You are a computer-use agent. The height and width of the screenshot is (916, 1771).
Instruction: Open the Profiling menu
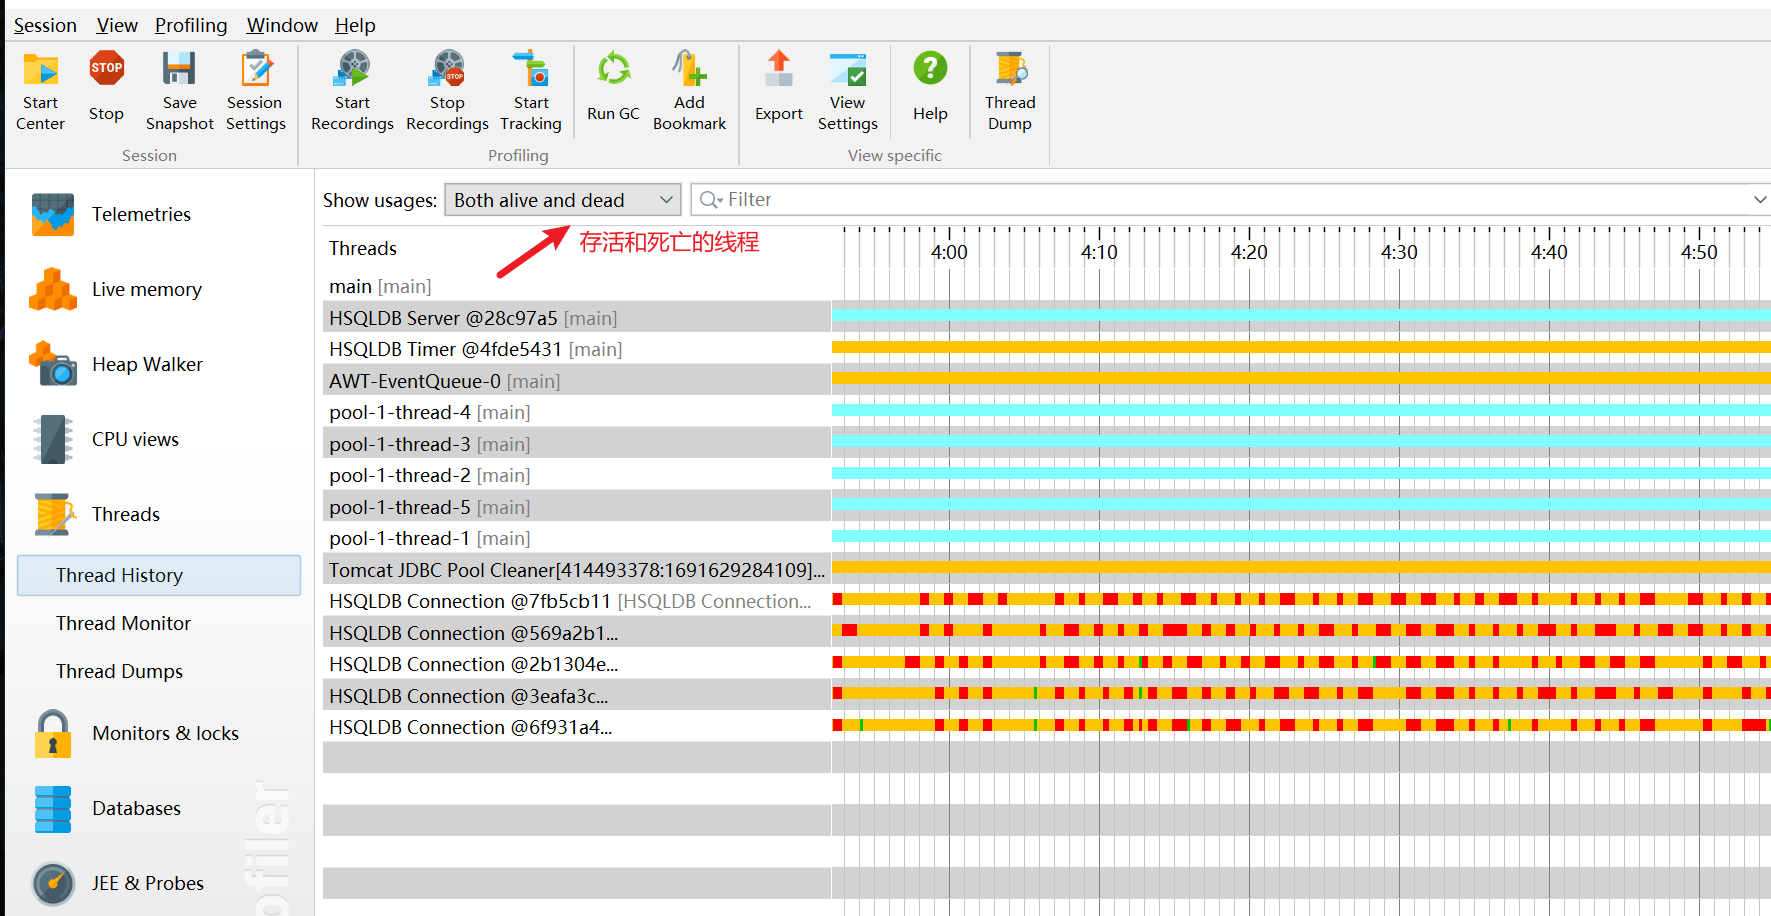pos(191,25)
